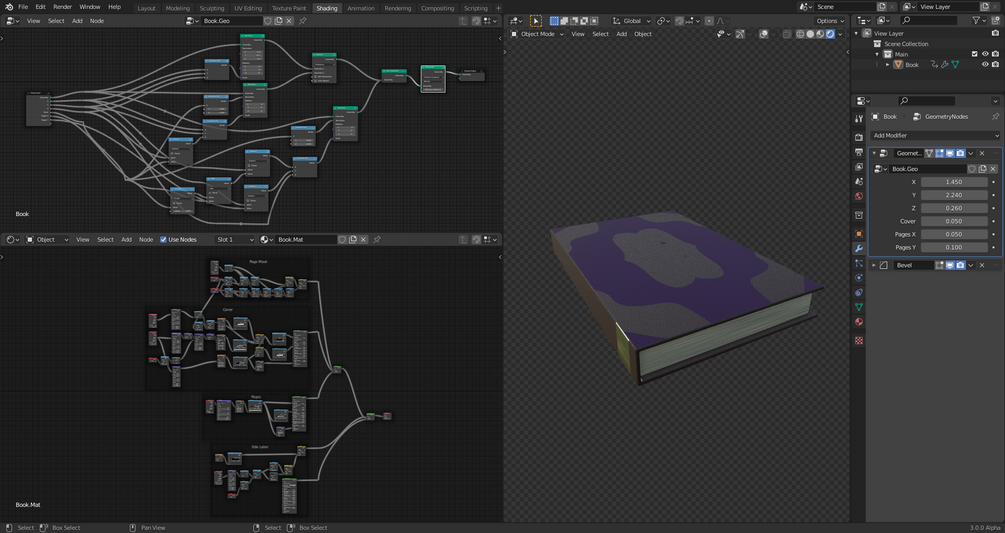Image resolution: width=1005 pixels, height=533 pixels.
Task: Open the Render properties tab
Action: click(859, 137)
